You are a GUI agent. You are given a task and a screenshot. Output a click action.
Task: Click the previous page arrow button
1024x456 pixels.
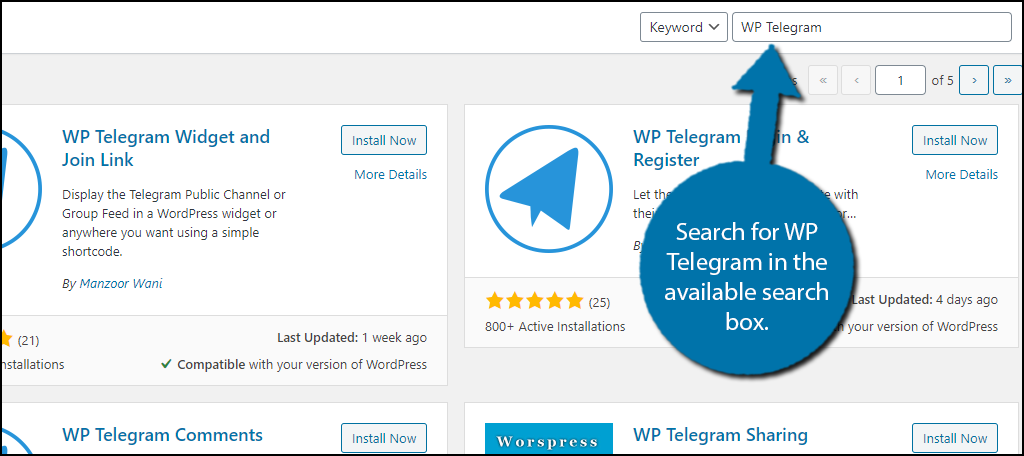click(856, 80)
